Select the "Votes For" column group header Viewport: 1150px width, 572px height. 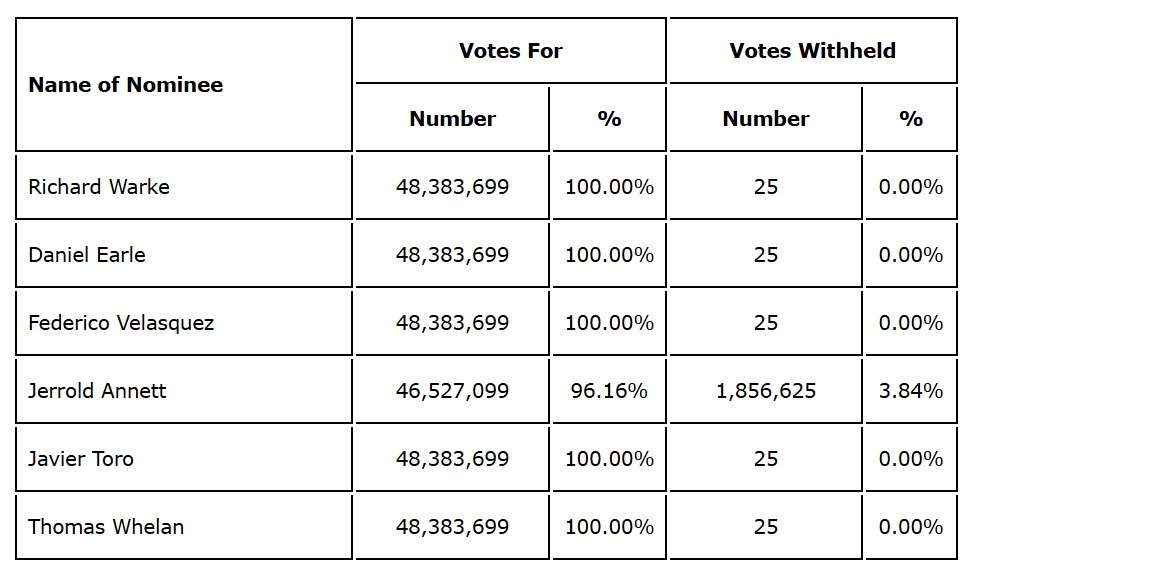point(510,51)
